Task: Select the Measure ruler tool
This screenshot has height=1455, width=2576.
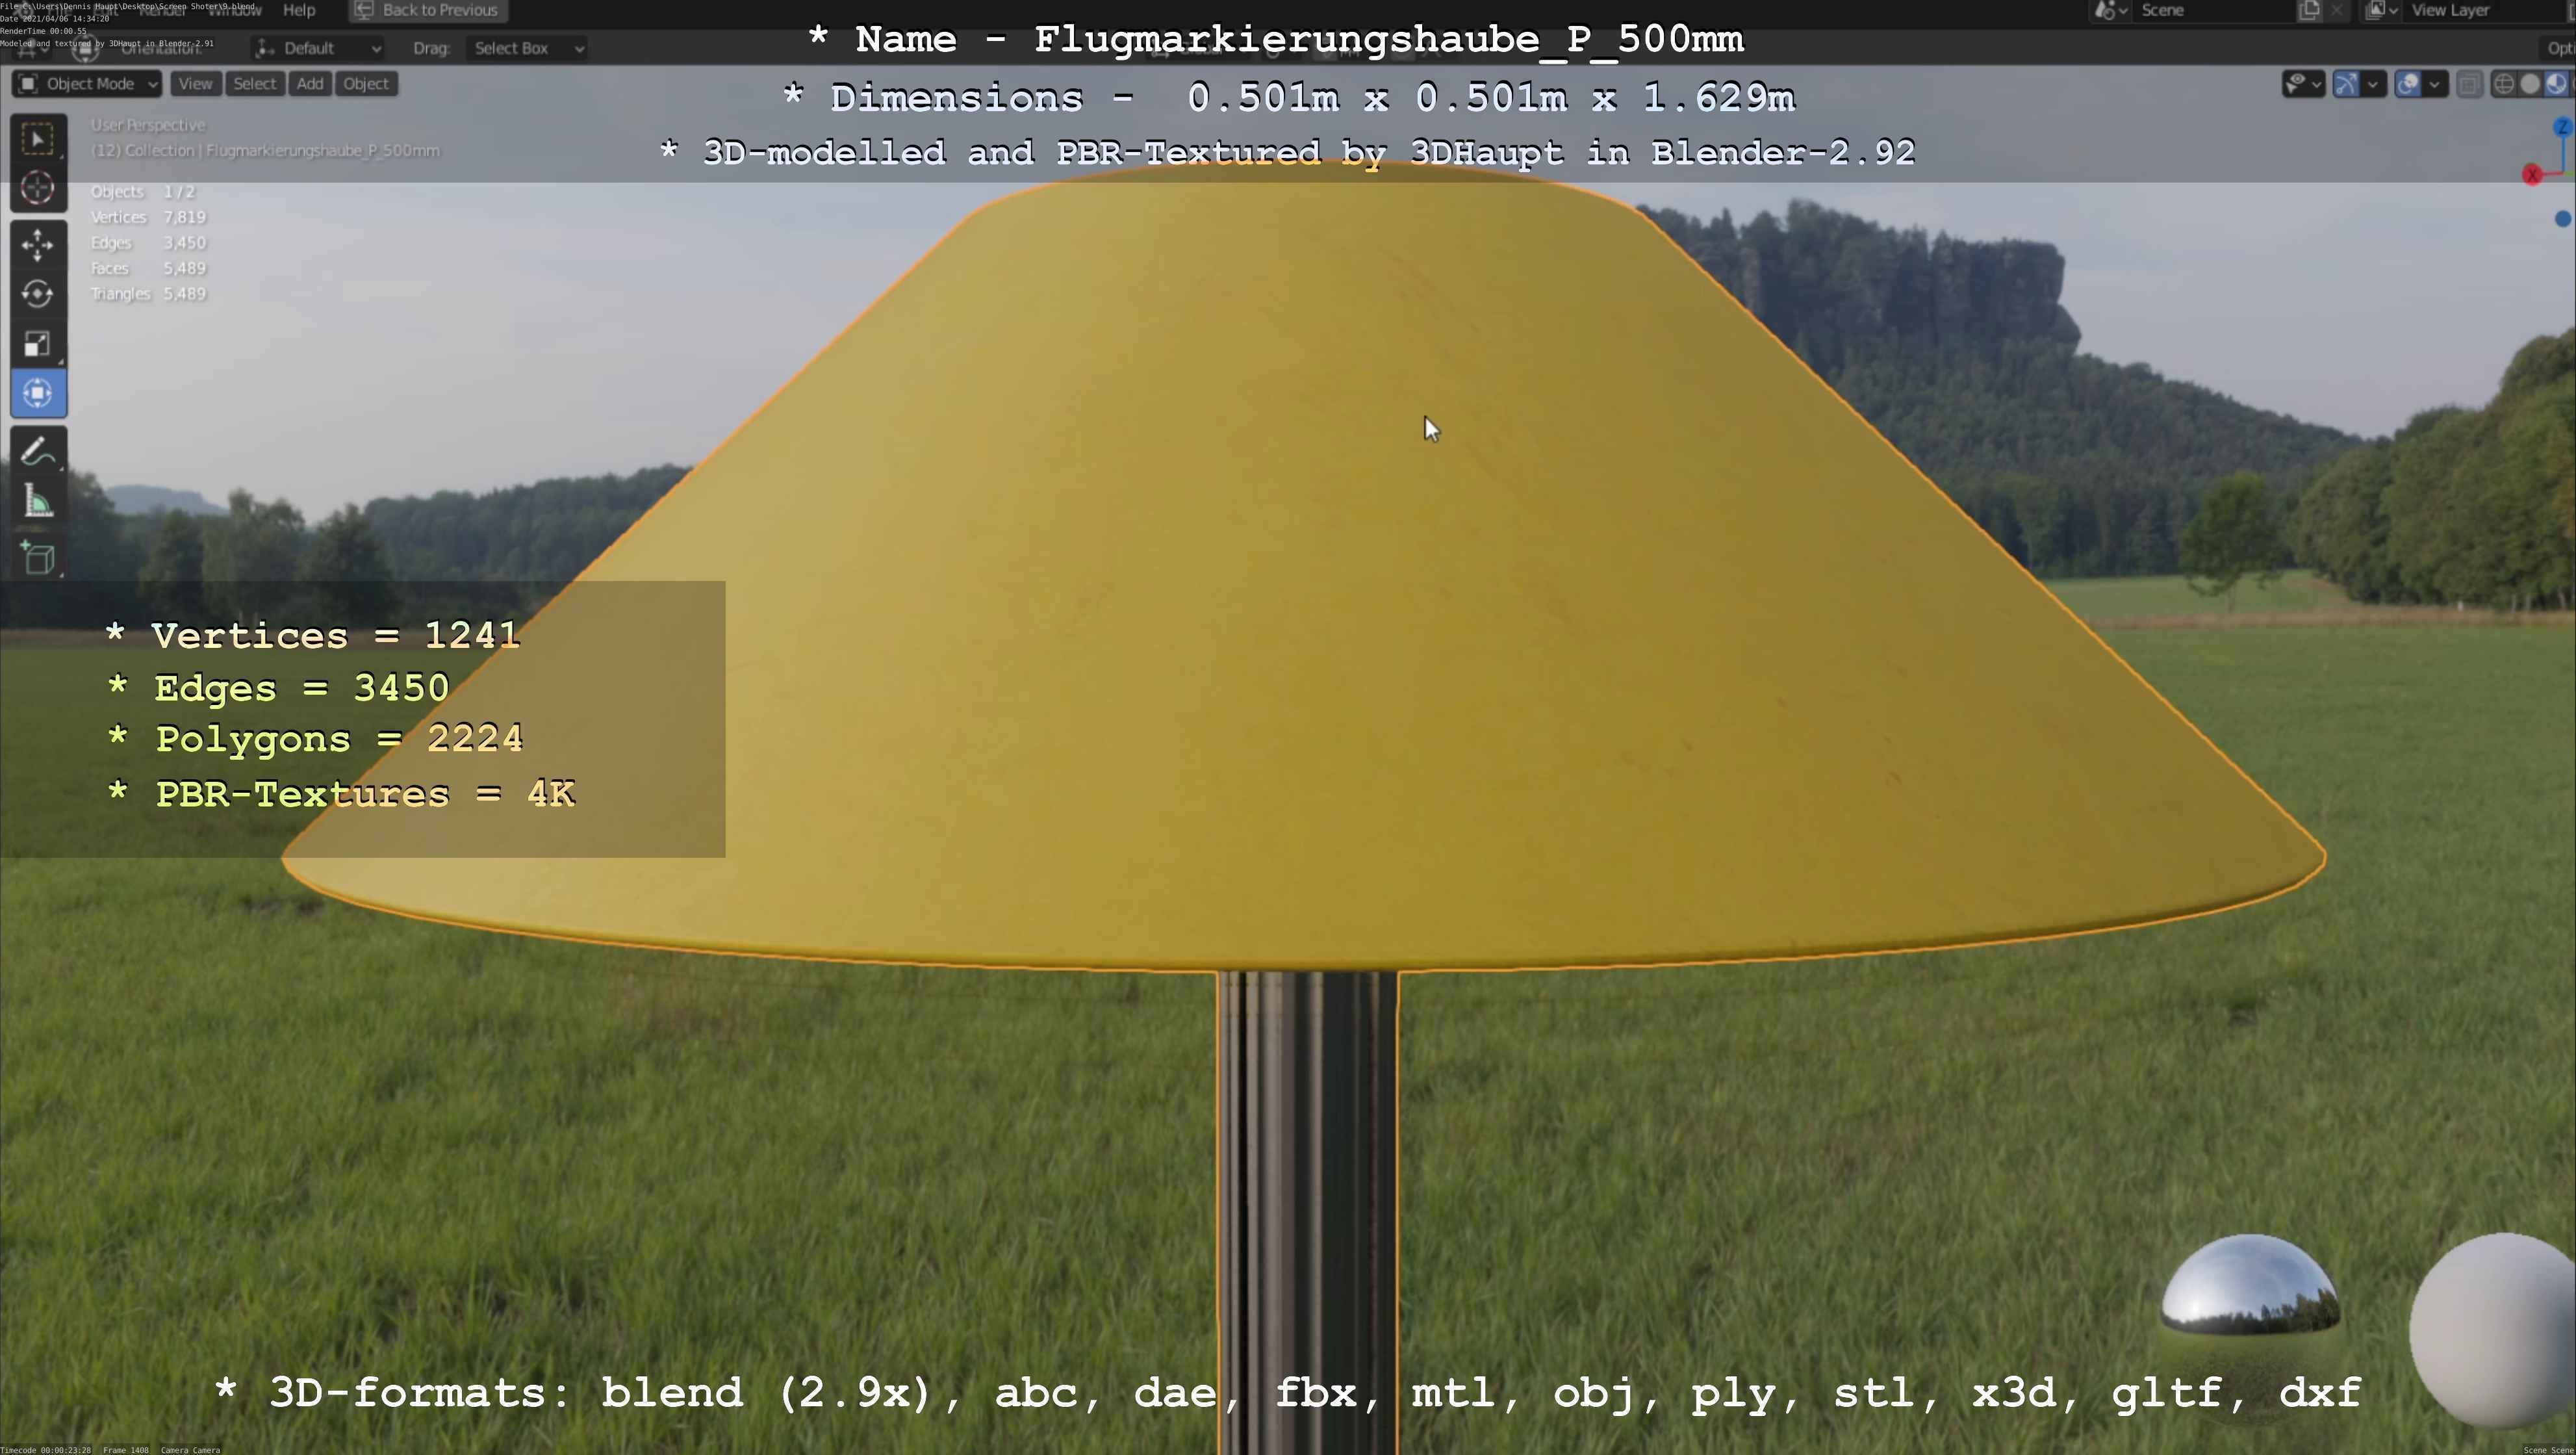Action: pyautogui.click(x=38, y=501)
